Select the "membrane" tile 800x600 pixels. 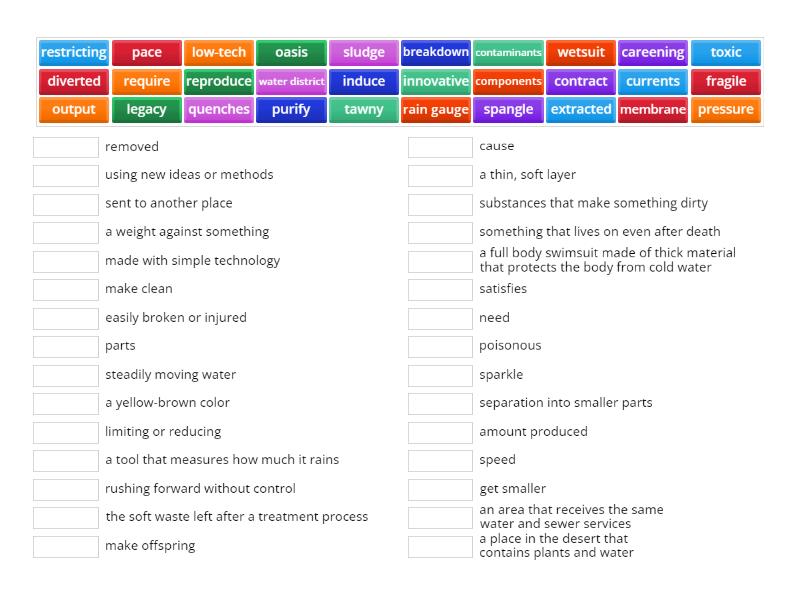(653, 110)
